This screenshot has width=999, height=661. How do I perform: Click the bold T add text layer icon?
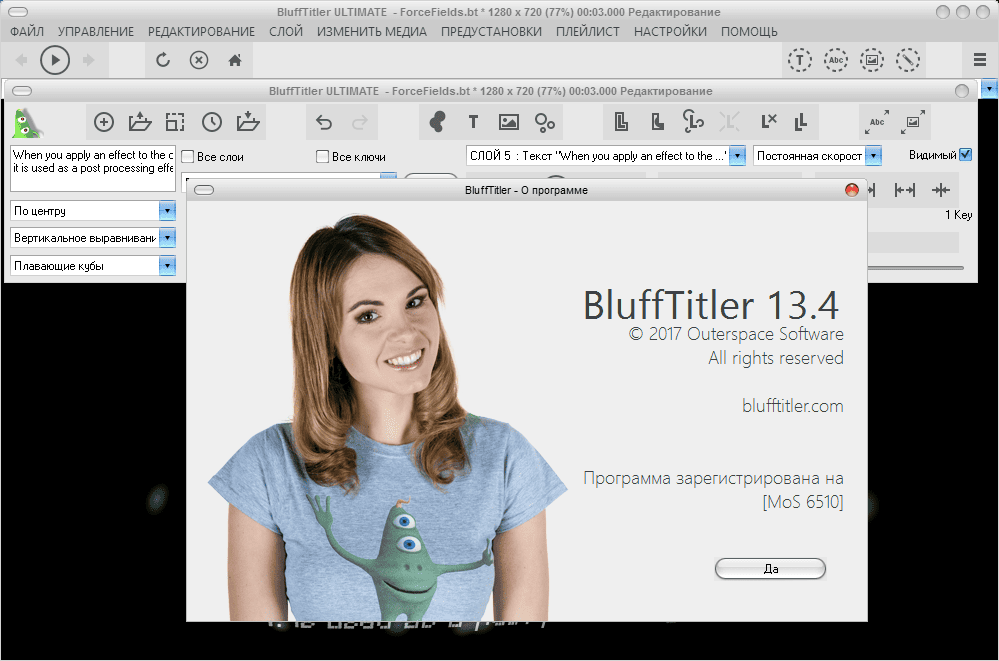473,122
